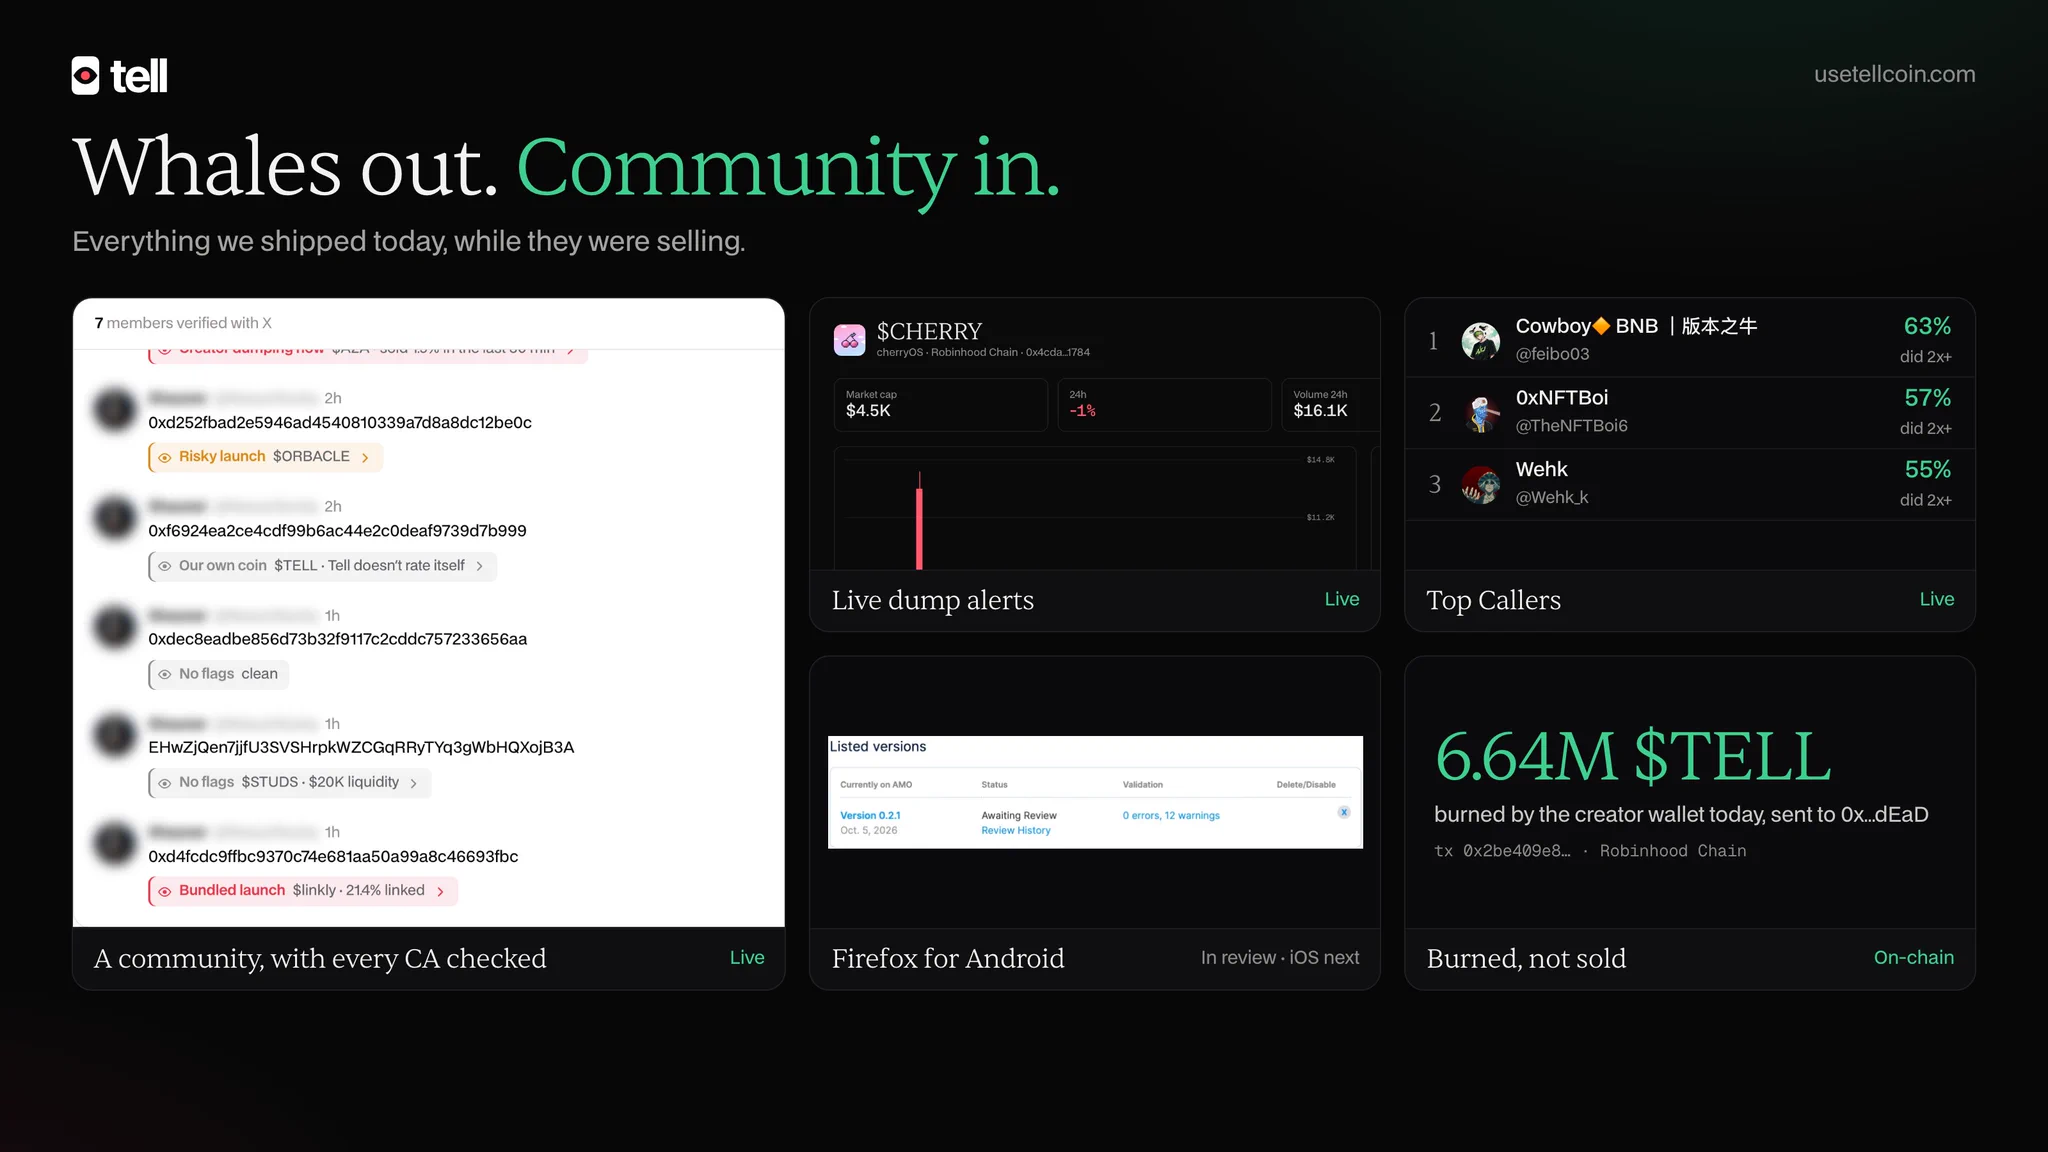Open the 0 errors, 12 warnings link
2048x1152 pixels.
[1171, 816]
